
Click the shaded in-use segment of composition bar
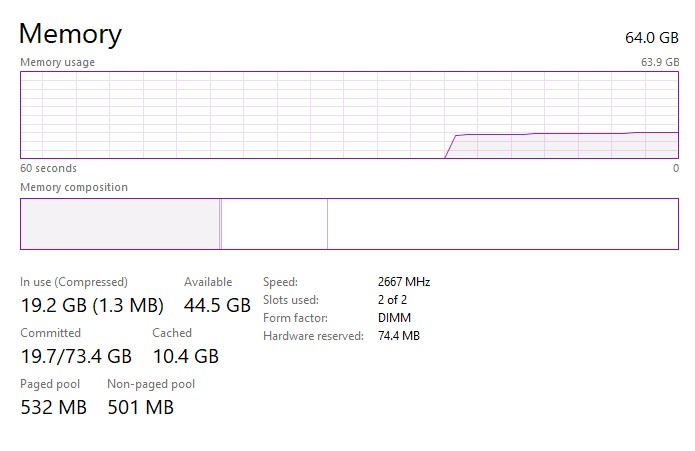(120, 224)
